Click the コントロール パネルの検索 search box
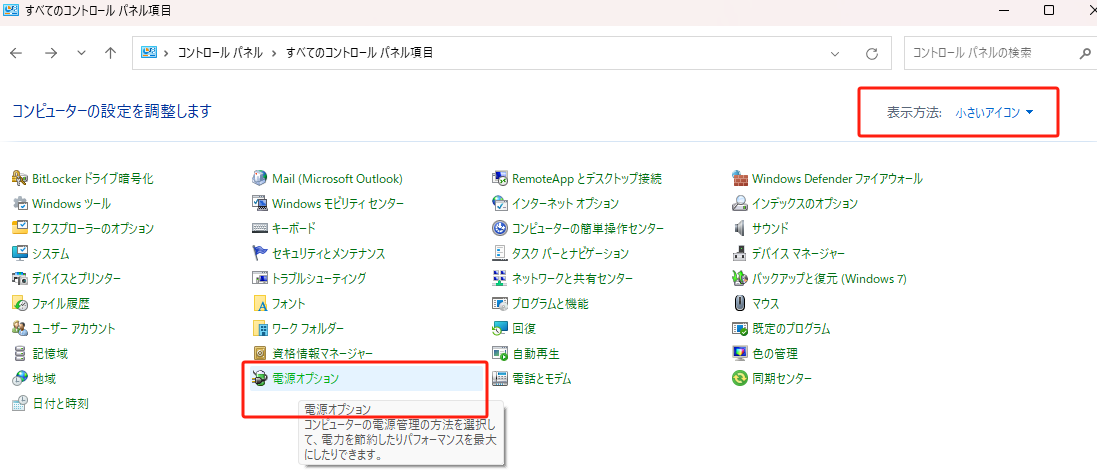Screen dimensions: 1097x473 999,53
